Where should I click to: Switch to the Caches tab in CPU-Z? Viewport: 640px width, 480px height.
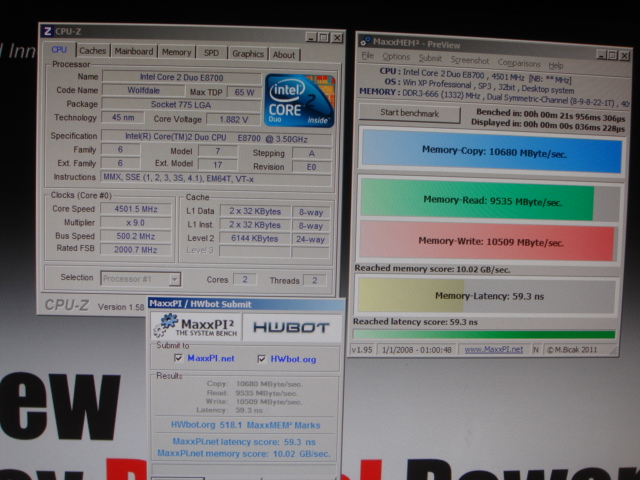click(93, 51)
